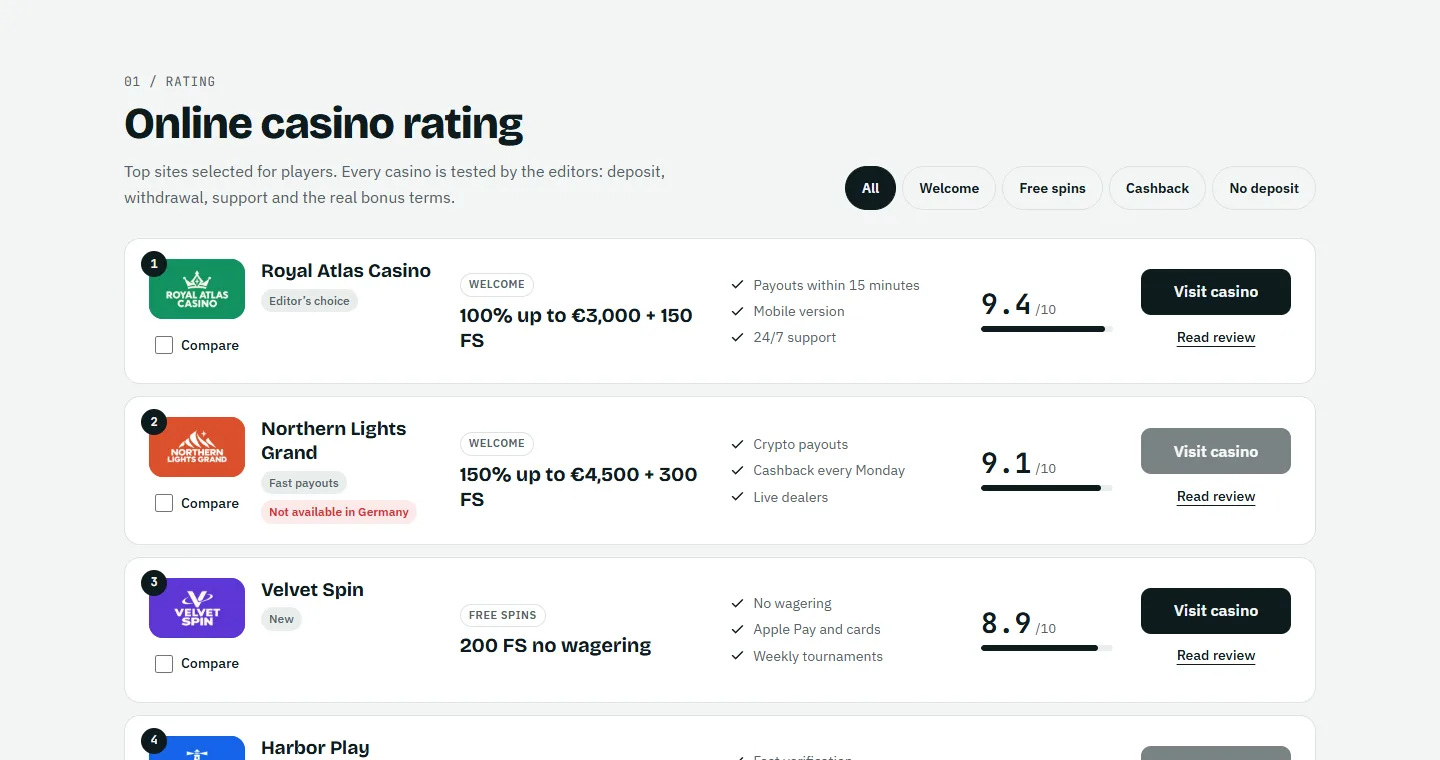1440x760 pixels.
Task: Click 100% up to €3,000 + 150 FS offer
Action: pyautogui.click(x=576, y=328)
